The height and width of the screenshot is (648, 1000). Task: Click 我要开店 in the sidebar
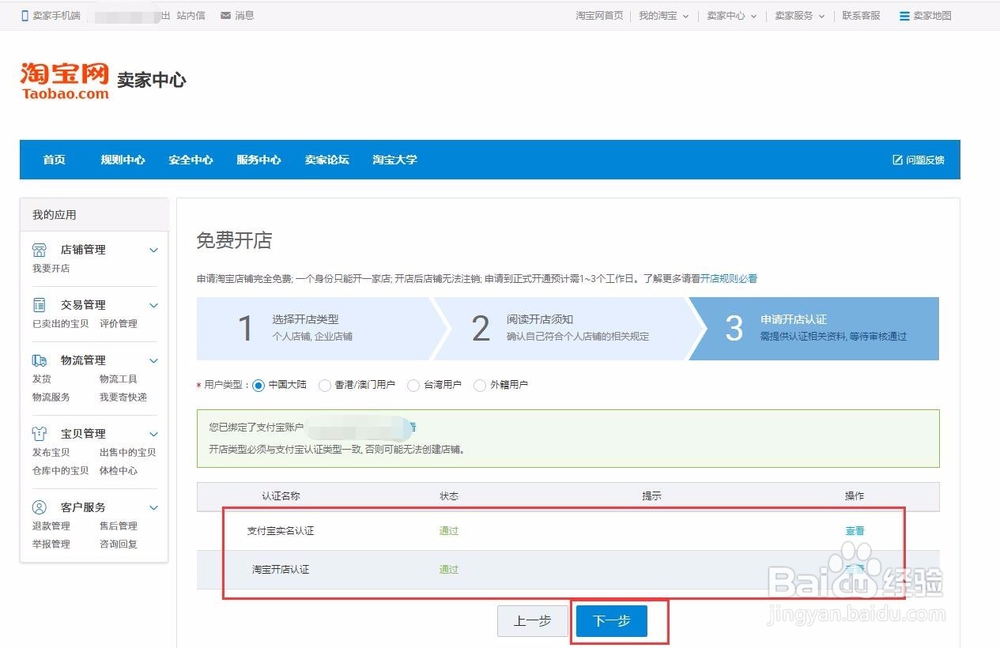pyautogui.click(x=51, y=269)
